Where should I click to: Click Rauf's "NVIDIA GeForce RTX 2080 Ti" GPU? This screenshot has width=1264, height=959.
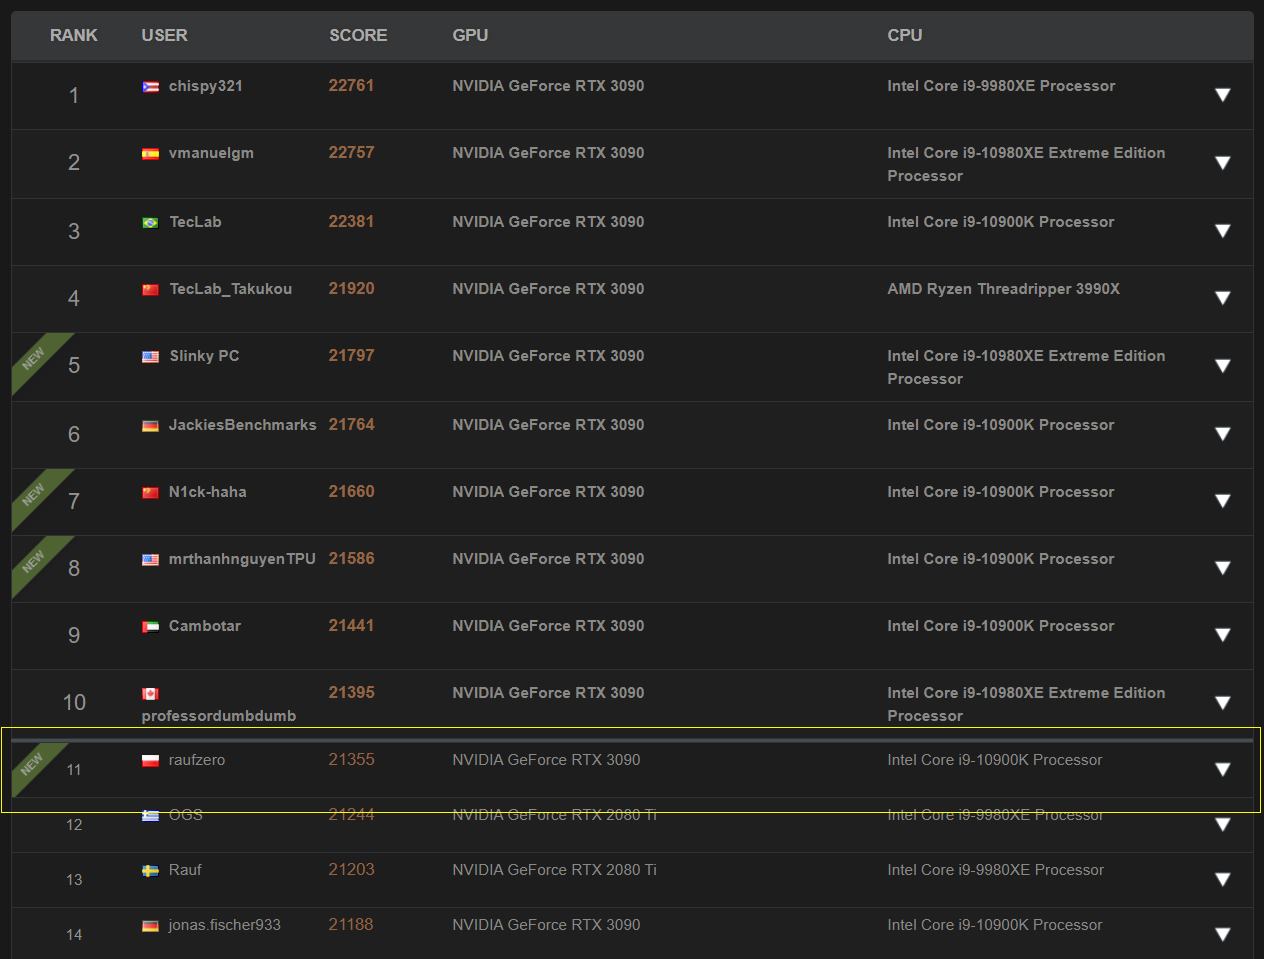(x=554, y=870)
